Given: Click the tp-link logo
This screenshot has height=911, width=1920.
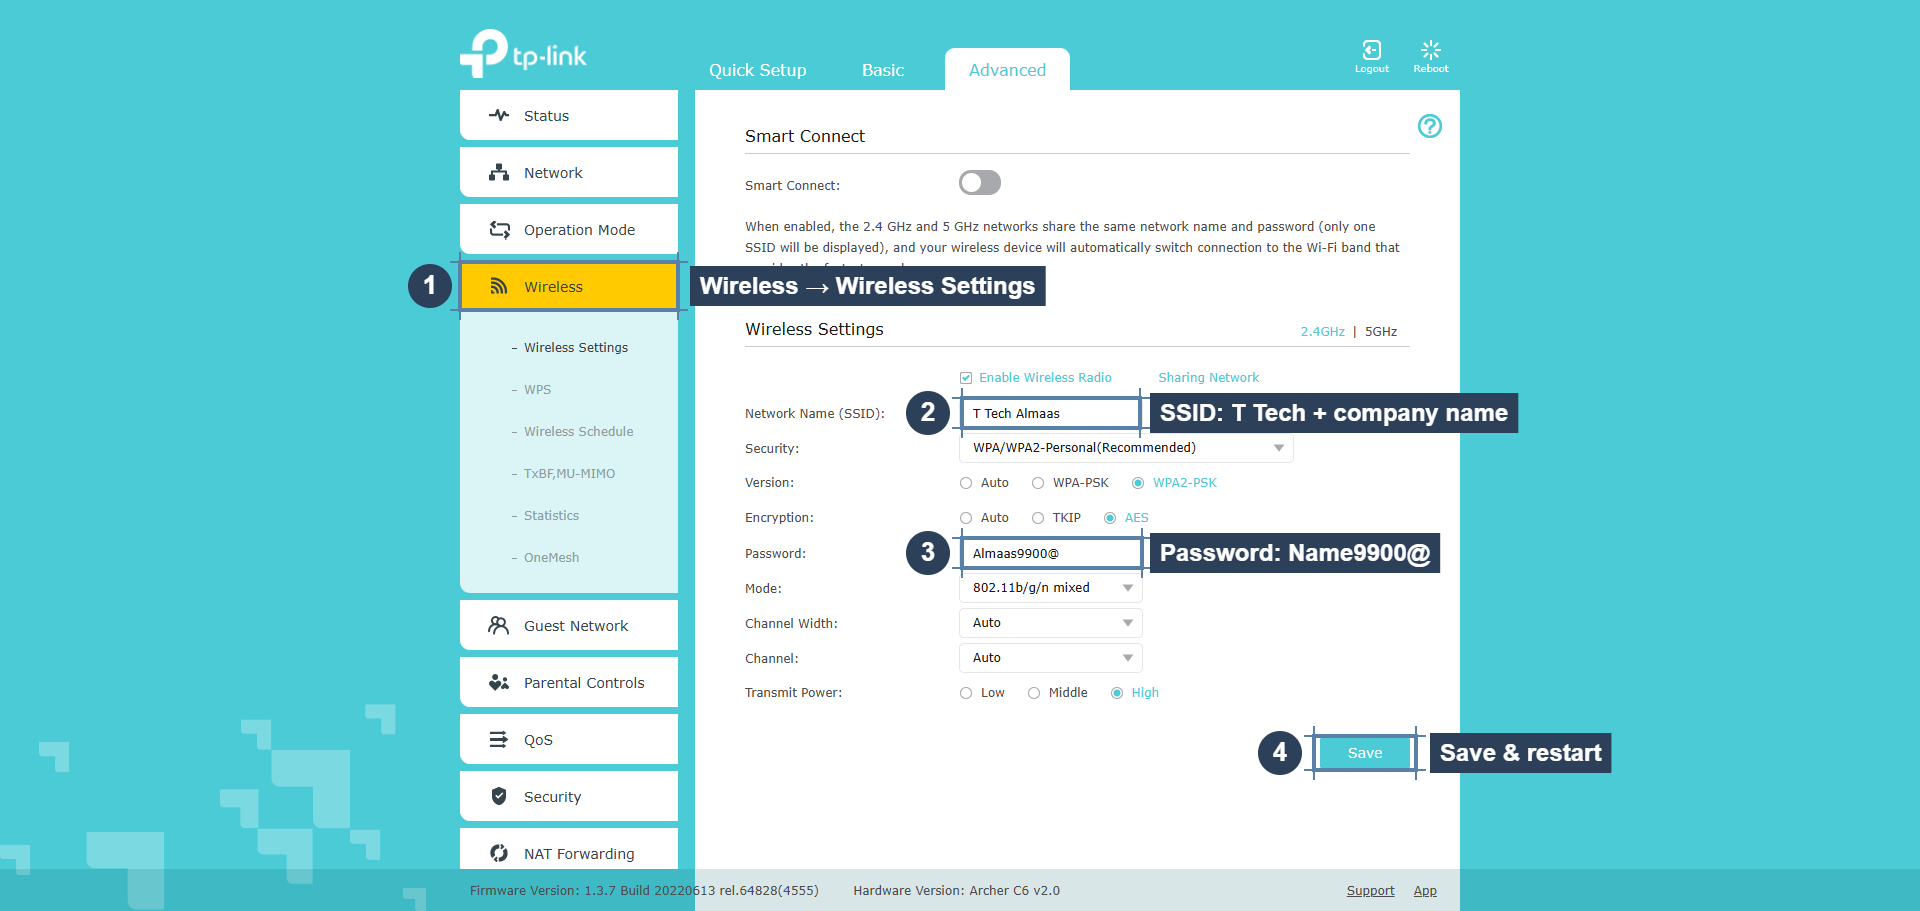Looking at the screenshot, I should (x=523, y=54).
